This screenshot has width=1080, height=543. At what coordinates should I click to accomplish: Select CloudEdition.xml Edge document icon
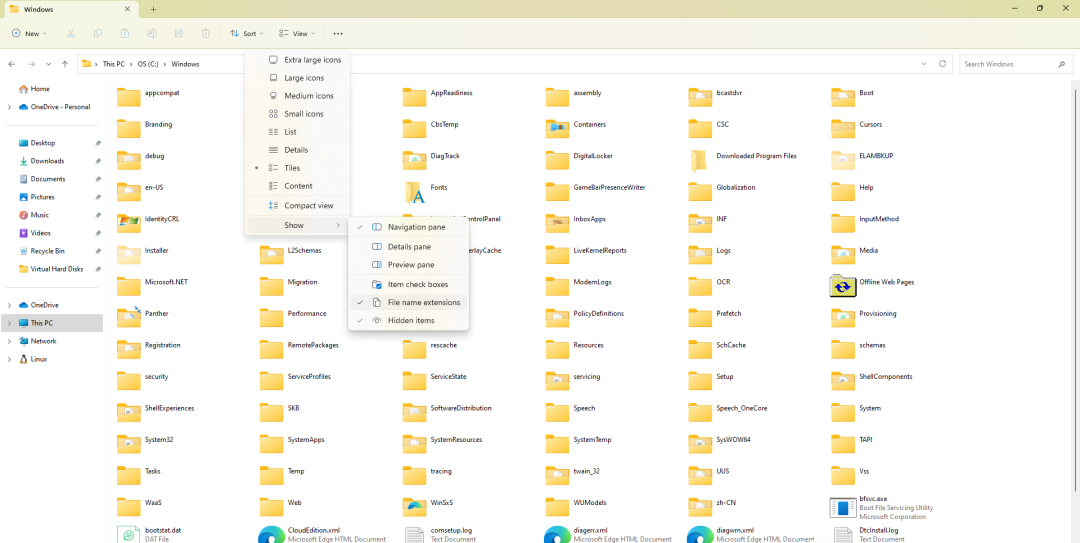coord(271,535)
